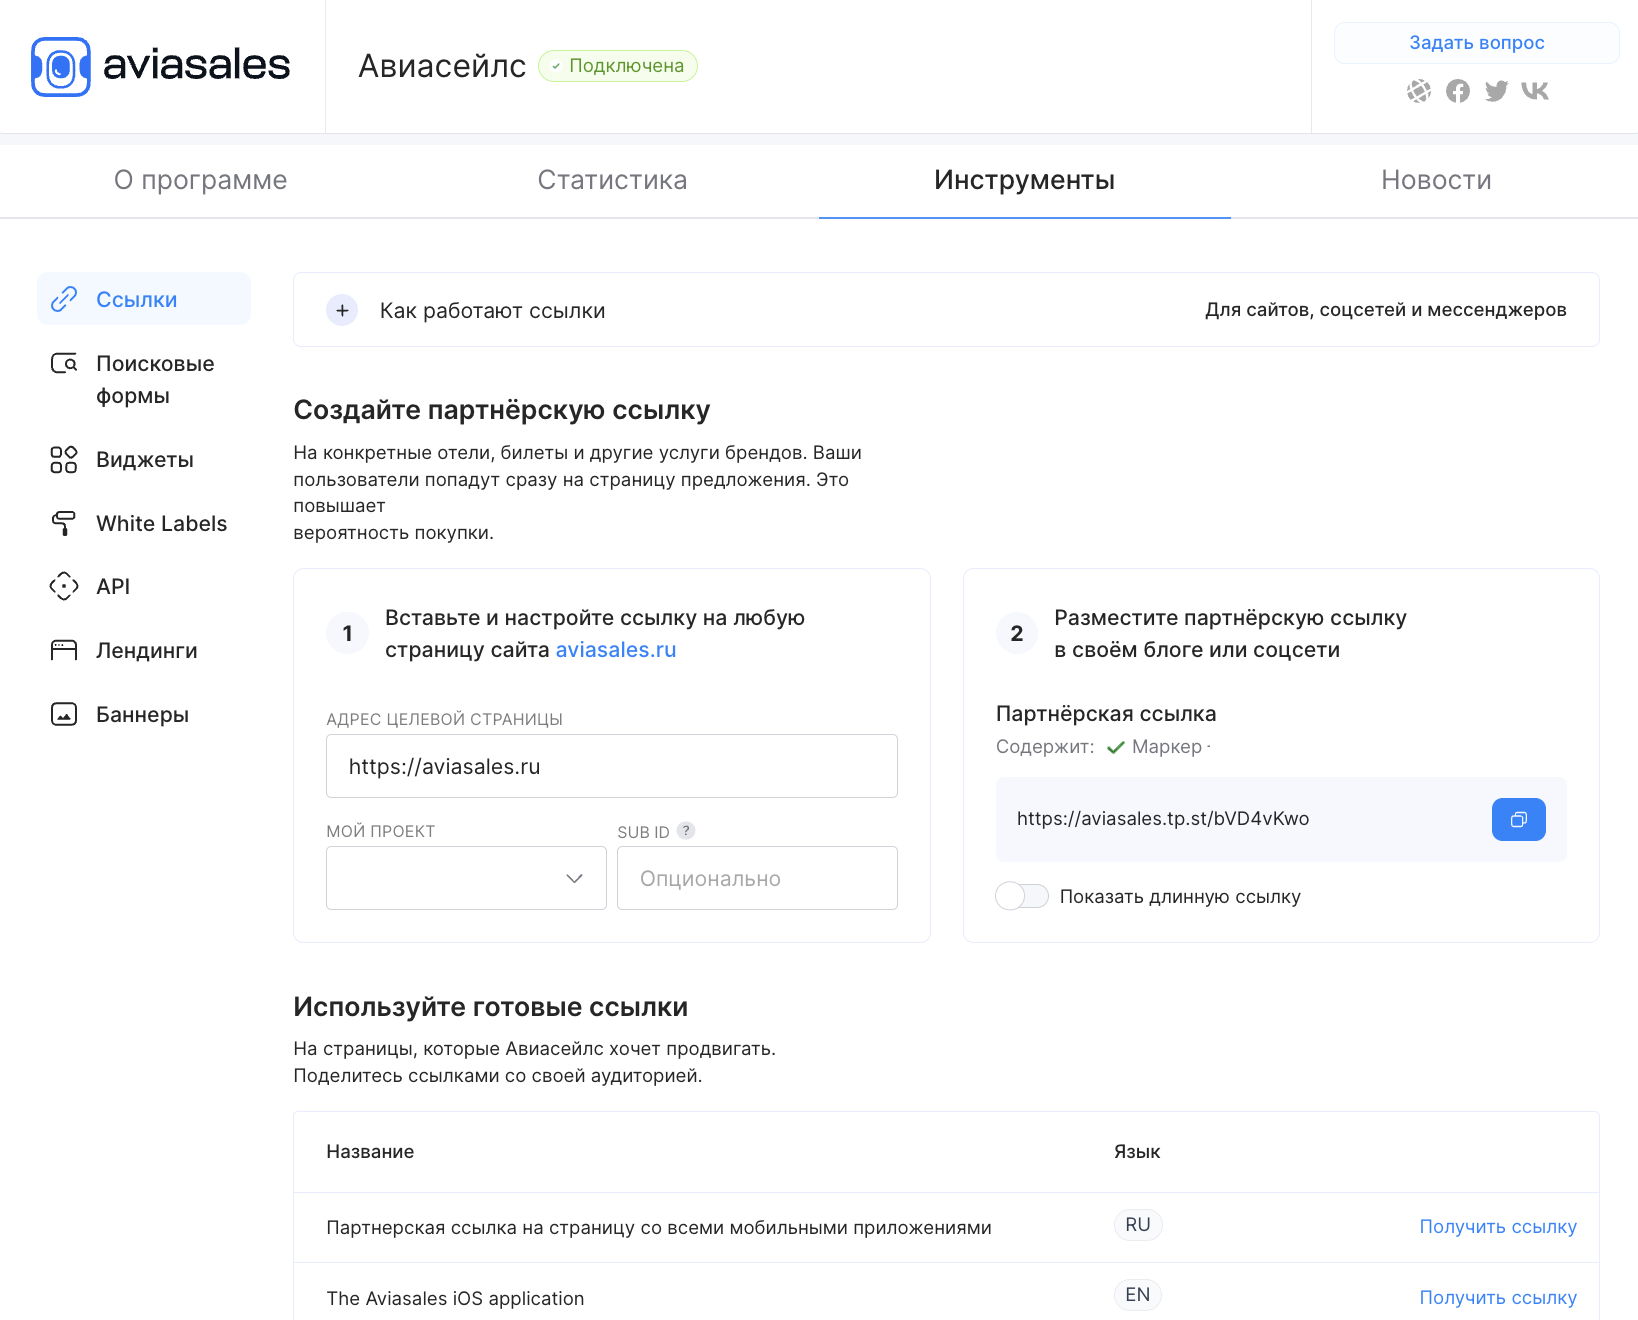Click the Название column header
Viewport: 1638px width, 1320px height.
click(x=370, y=1152)
